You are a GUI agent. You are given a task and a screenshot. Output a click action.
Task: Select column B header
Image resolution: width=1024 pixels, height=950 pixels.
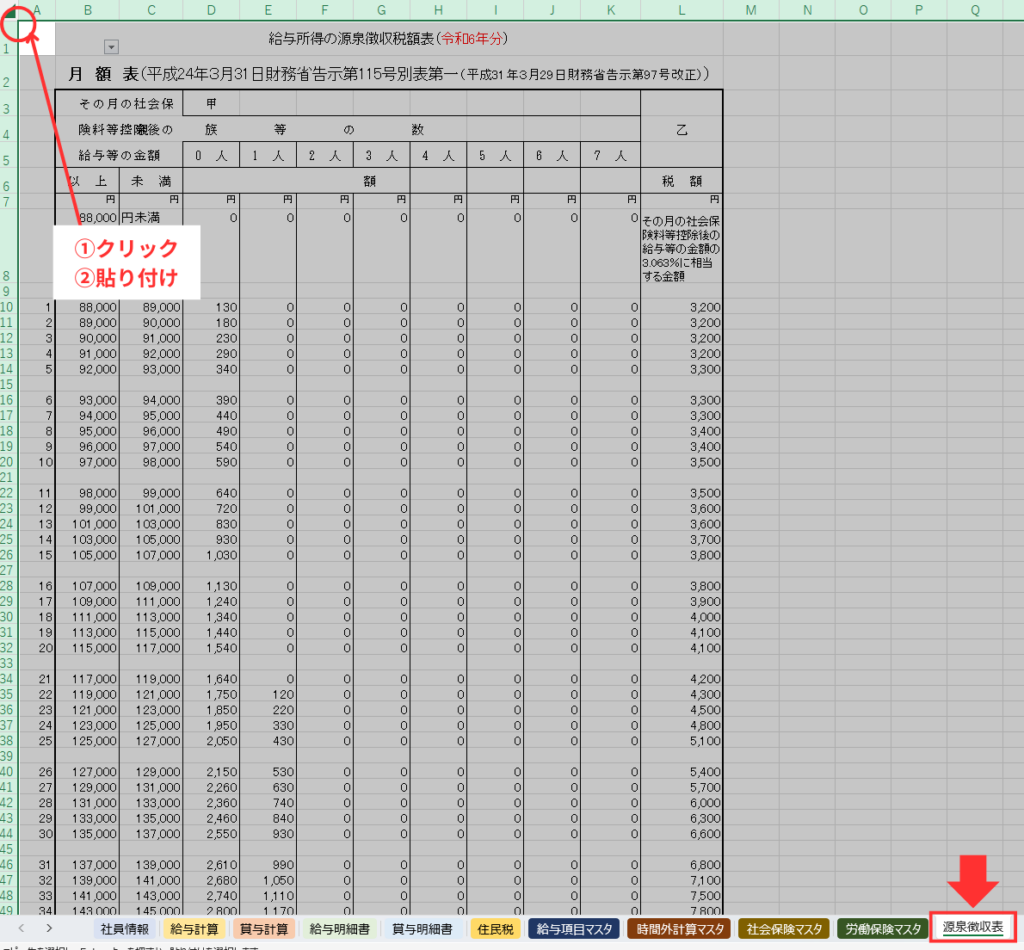point(87,10)
